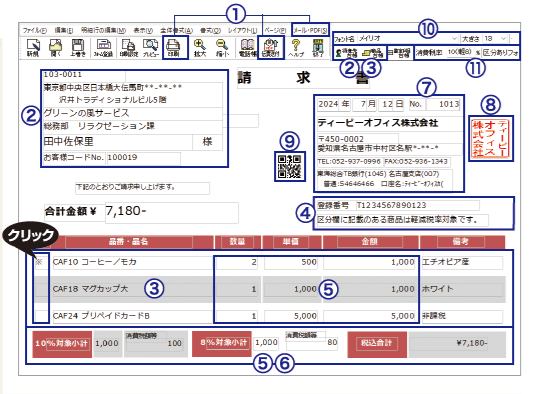Click the invoice number field 1013
Image resolution: width=537 pixels, height=394 pixels.
(x=443, y=104)
